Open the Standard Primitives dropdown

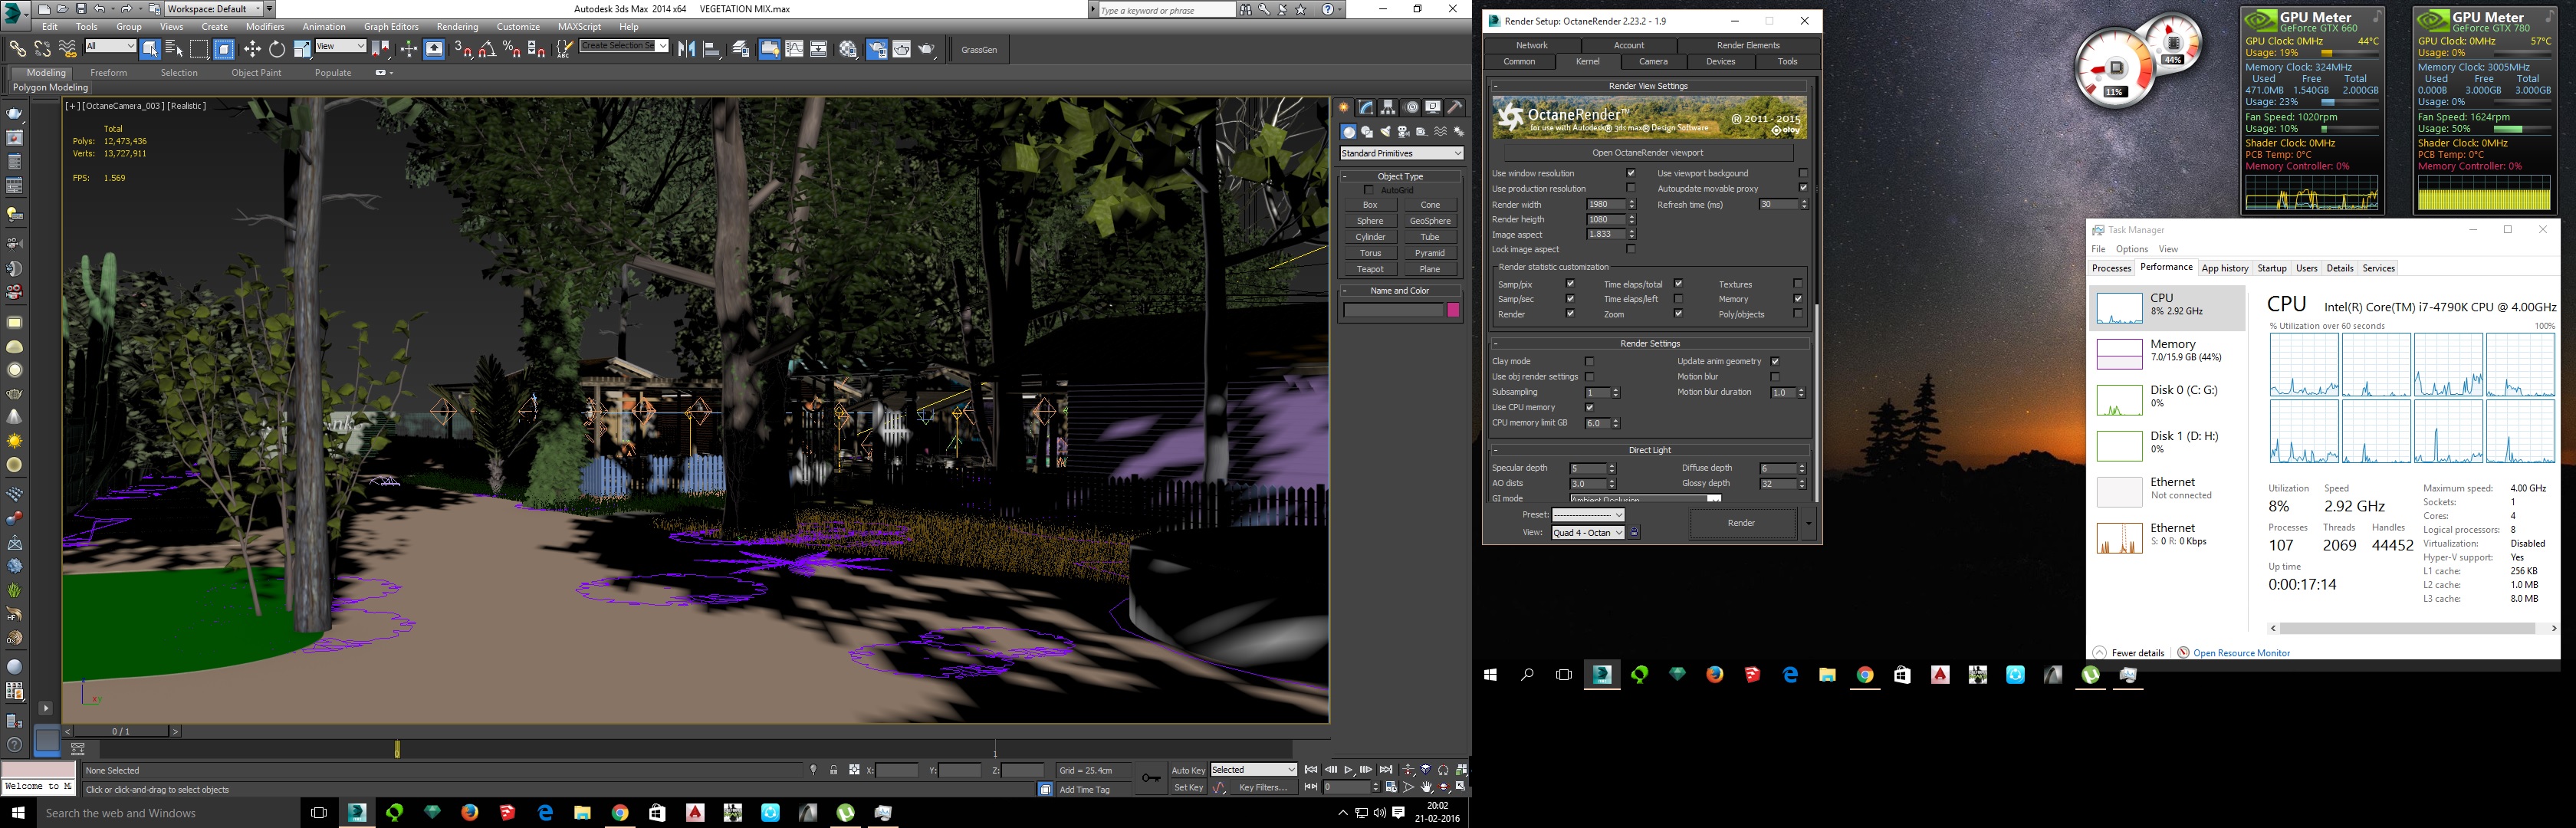pos(1401,153)
